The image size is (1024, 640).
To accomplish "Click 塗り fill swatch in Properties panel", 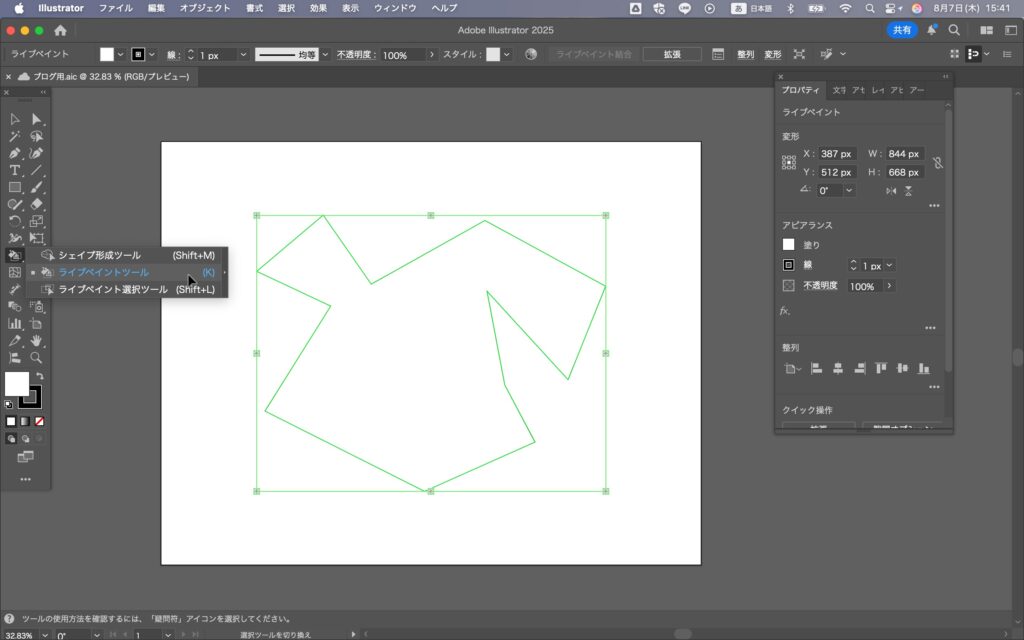I will pyautogui.click(x=789, y=245).
